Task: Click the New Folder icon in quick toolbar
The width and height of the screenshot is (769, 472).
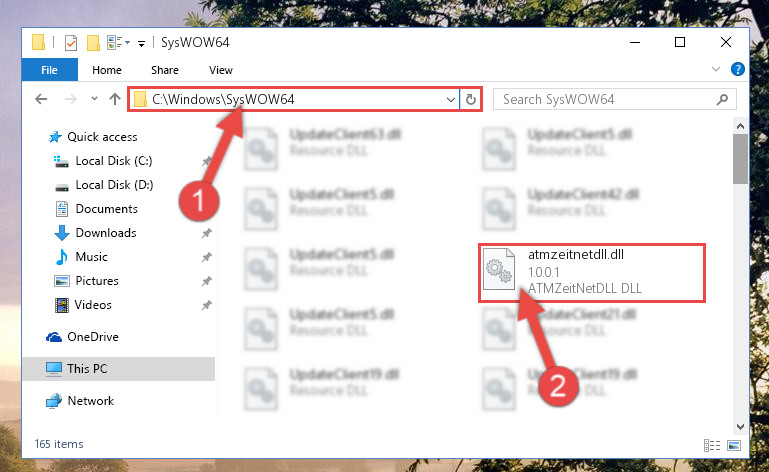Action: click(93, 43)
